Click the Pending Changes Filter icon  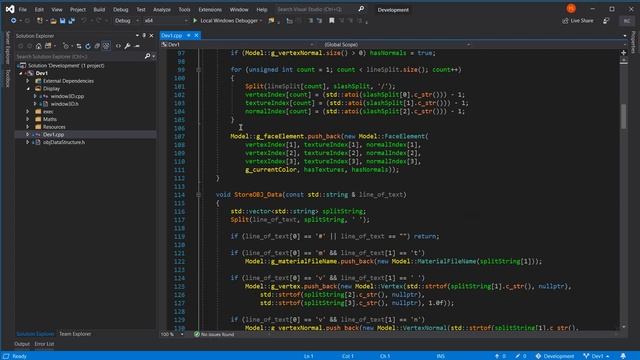tap(66, 46)
